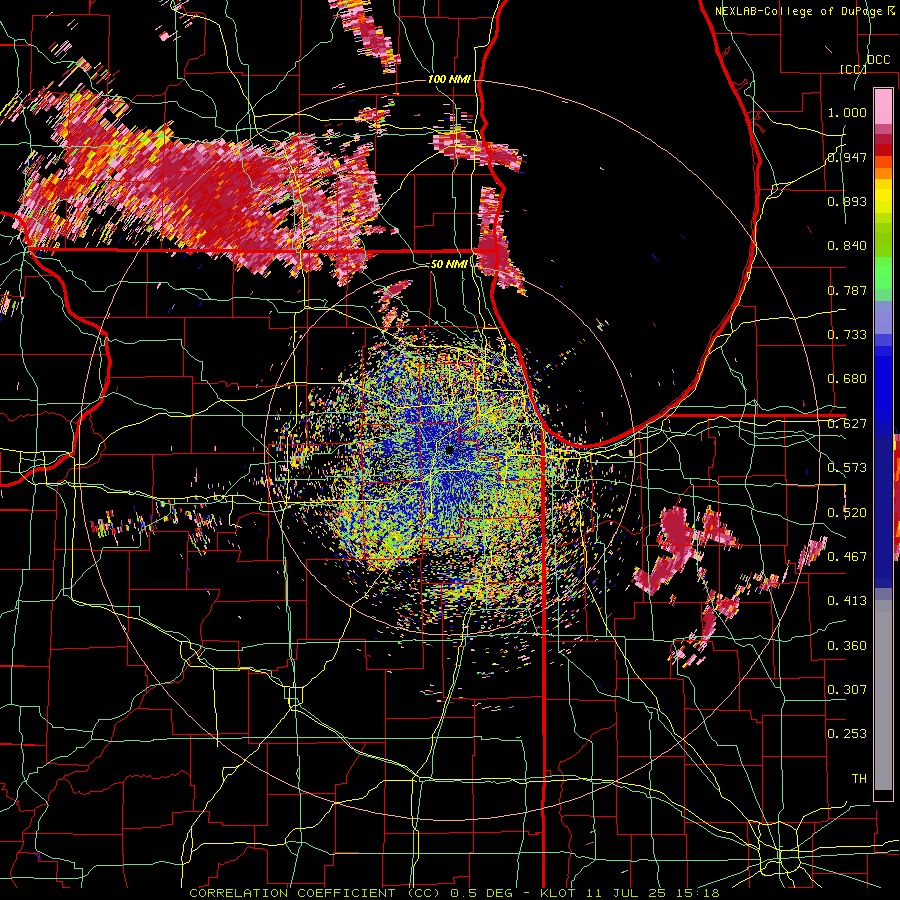This screenshot has height=900, width=900.
Task: Select the 0.520 legend value
Action: (x=847, y=513)
